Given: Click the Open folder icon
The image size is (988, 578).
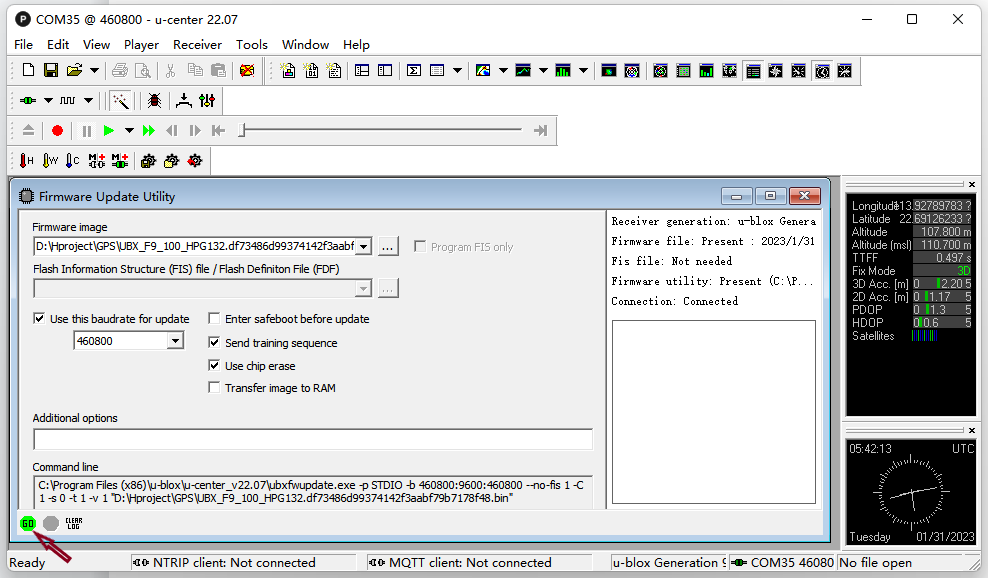Looking at the screenshot, I should pos(74,71).
